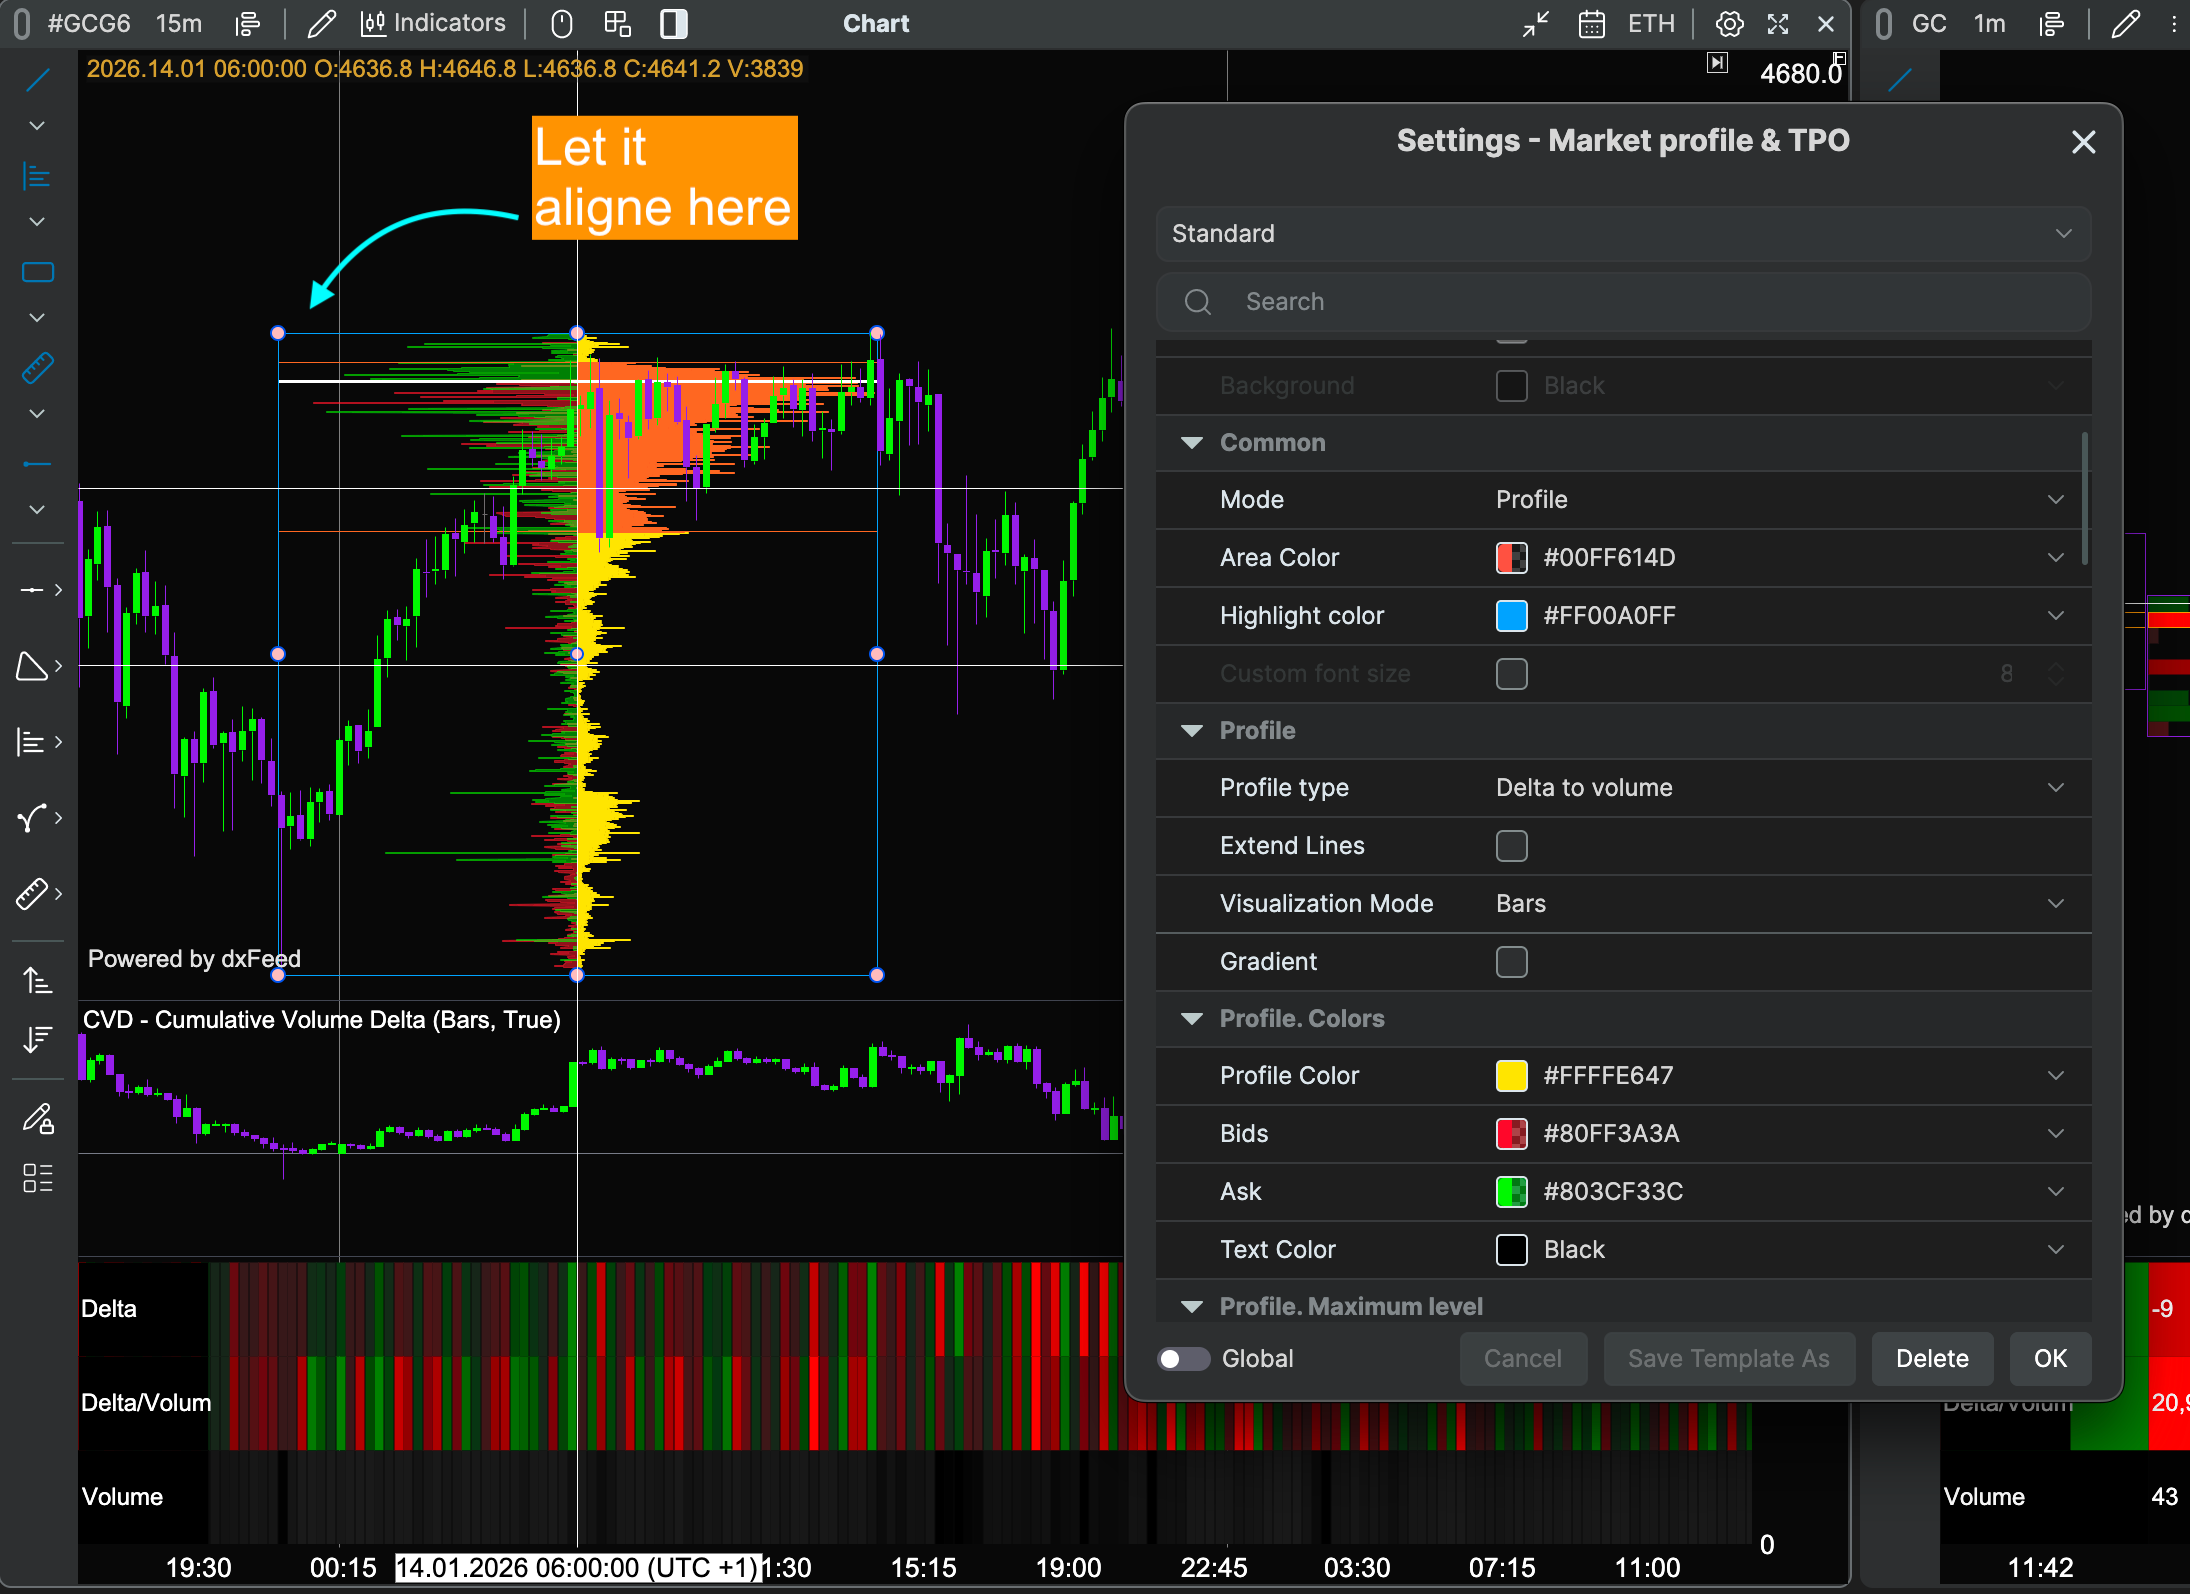
Task: Select the ruler measure tool in sidebar
Action: [37, 368]
